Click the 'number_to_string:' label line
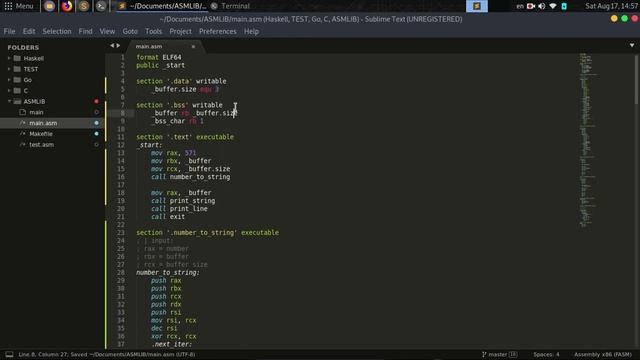Image resolution: width=640 pixels, height=360 pixels. (x=168, y=272)
